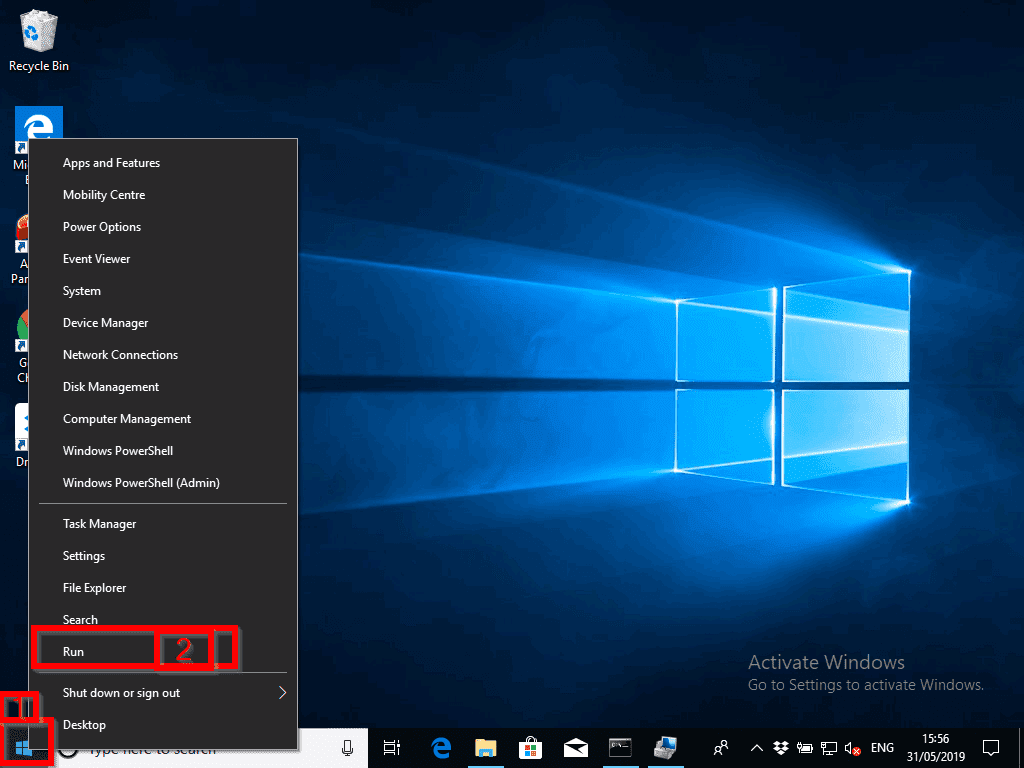Check battery status tray icon
The width and height of the screenshot is (1024, 768).
click(x=805, y=748)
